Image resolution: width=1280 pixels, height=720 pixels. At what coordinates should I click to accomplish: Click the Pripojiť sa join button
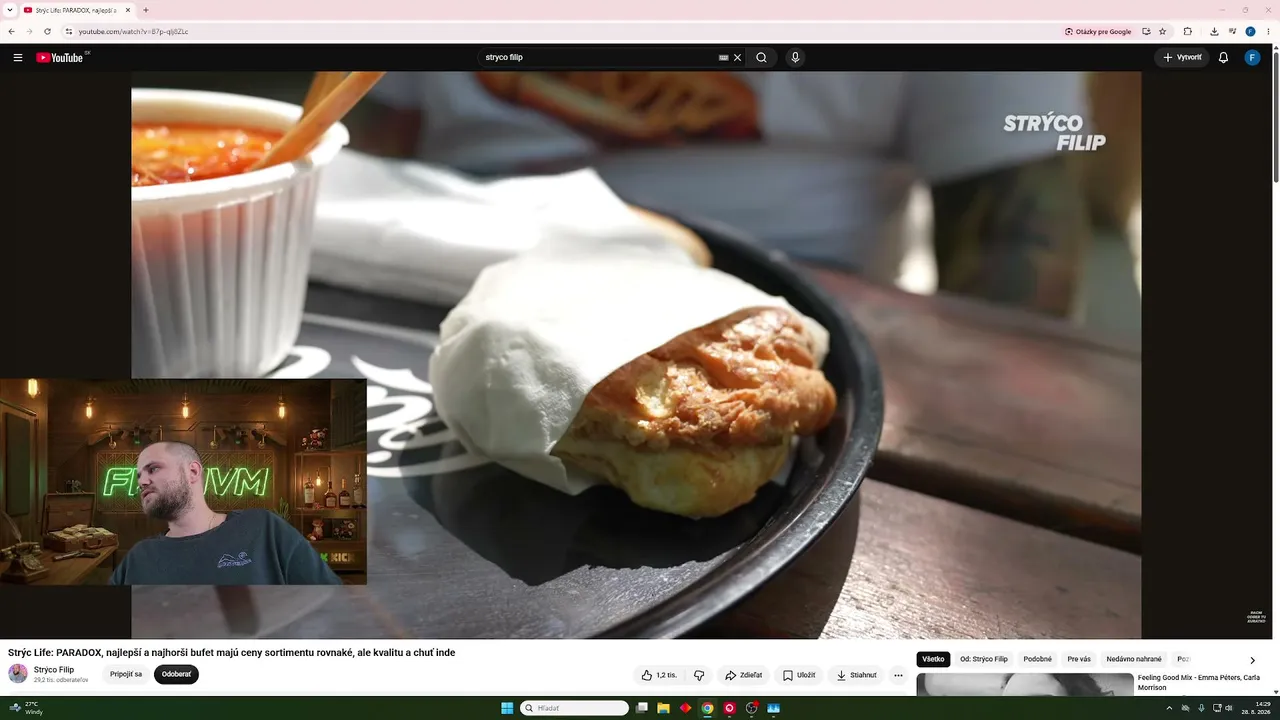[126, 675]
